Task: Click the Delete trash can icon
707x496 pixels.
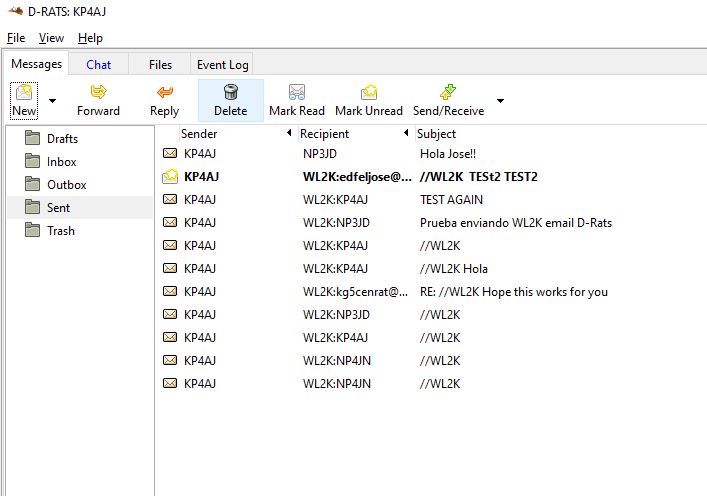Action: point(230,92)
